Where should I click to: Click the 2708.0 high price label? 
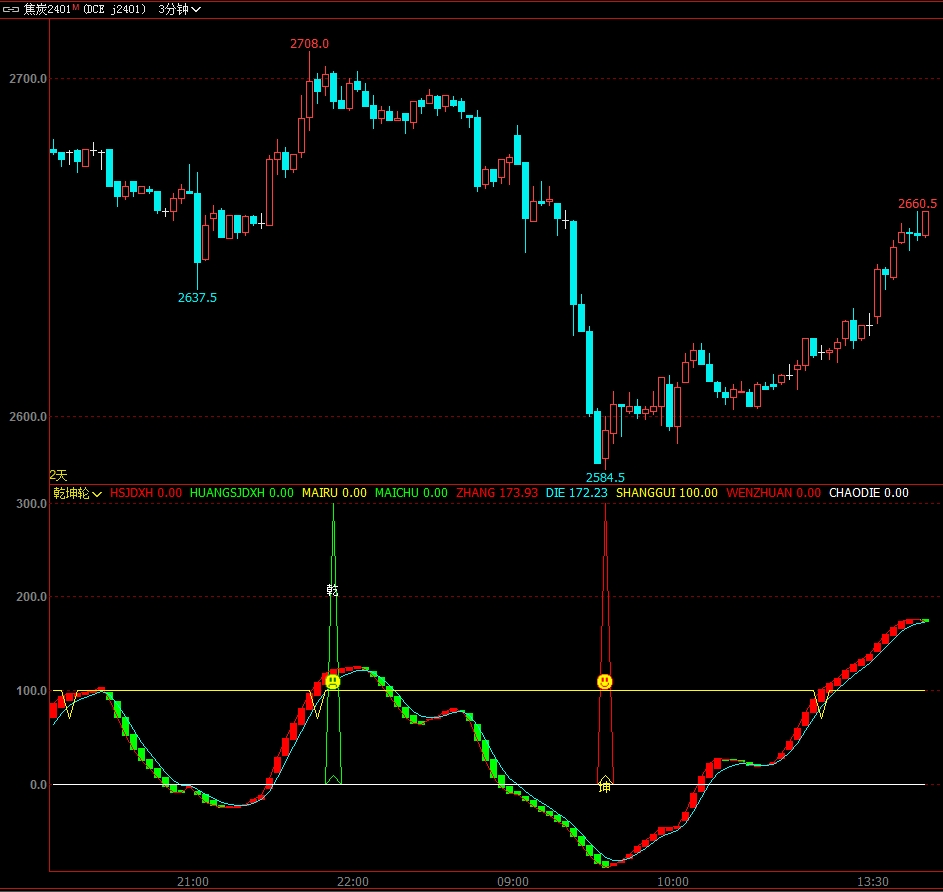tap(309, 44)
